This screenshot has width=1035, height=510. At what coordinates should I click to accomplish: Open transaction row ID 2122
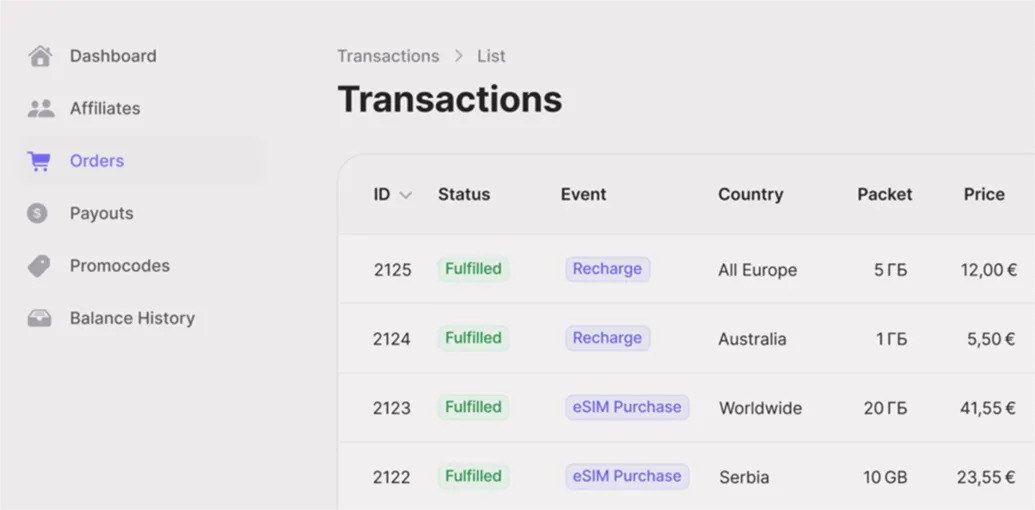[x=392, y=477]
